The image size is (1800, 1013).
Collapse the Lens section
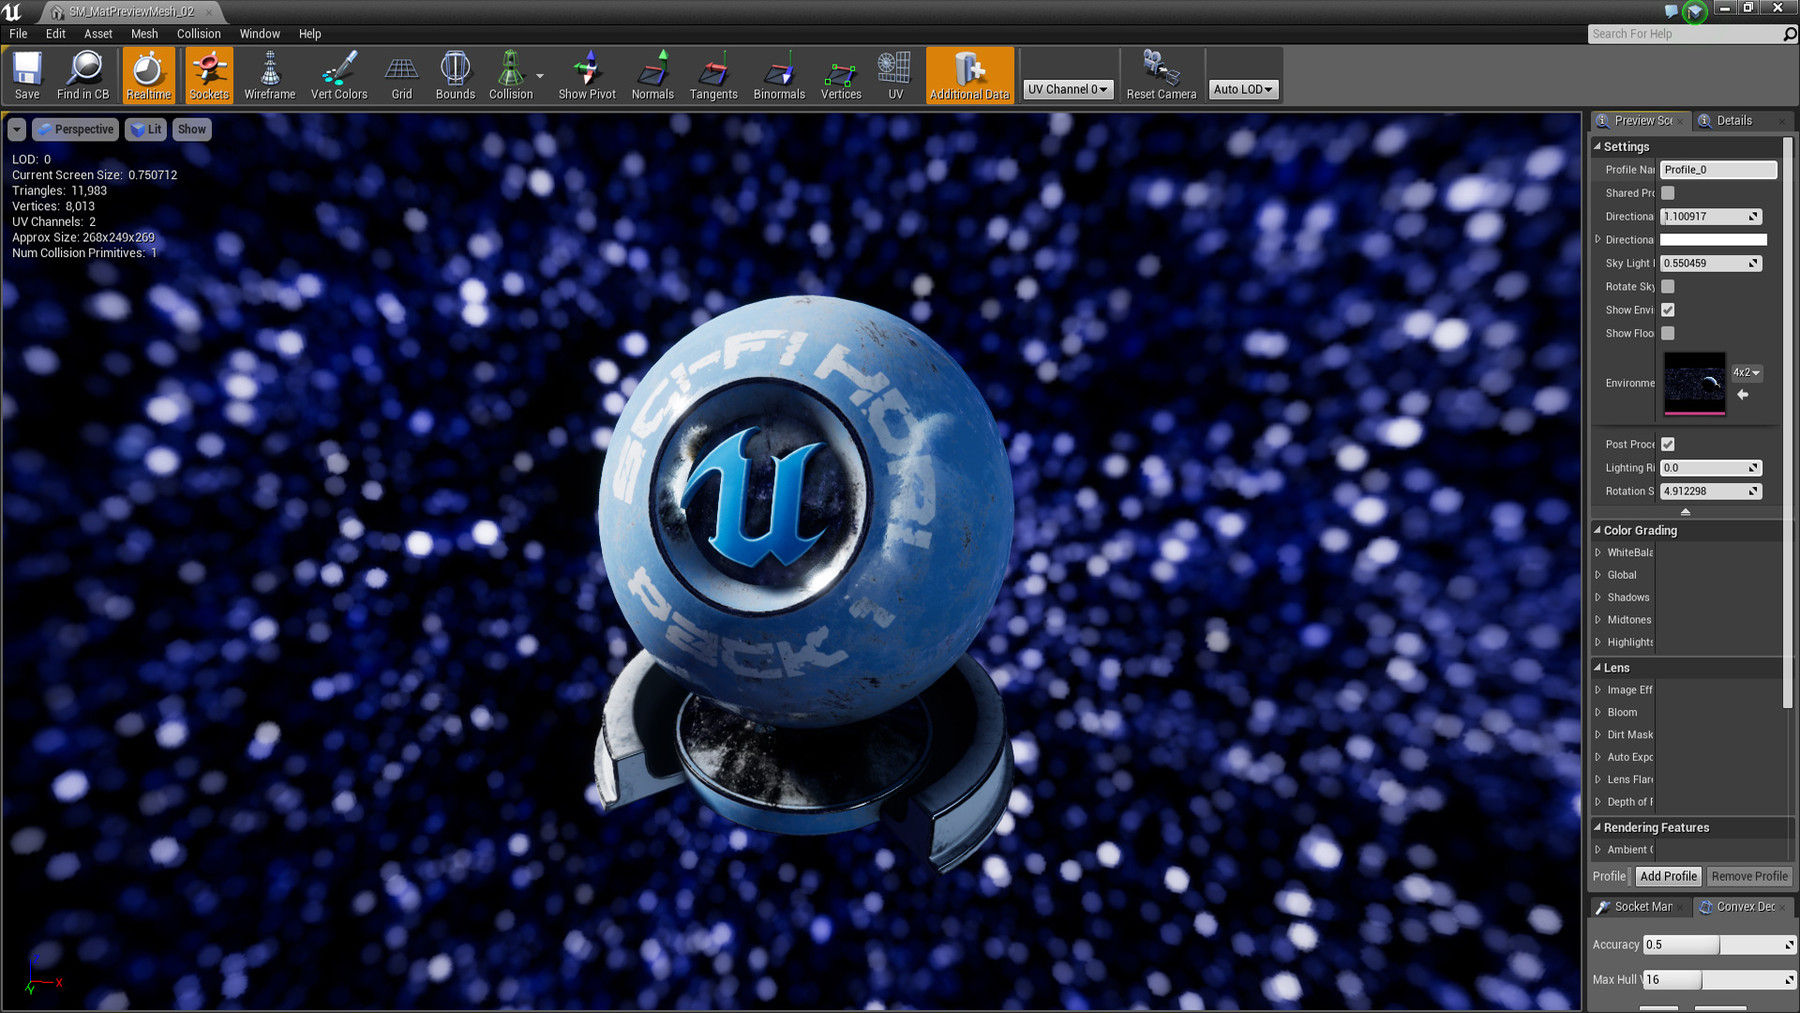[x=1597, y=667]
